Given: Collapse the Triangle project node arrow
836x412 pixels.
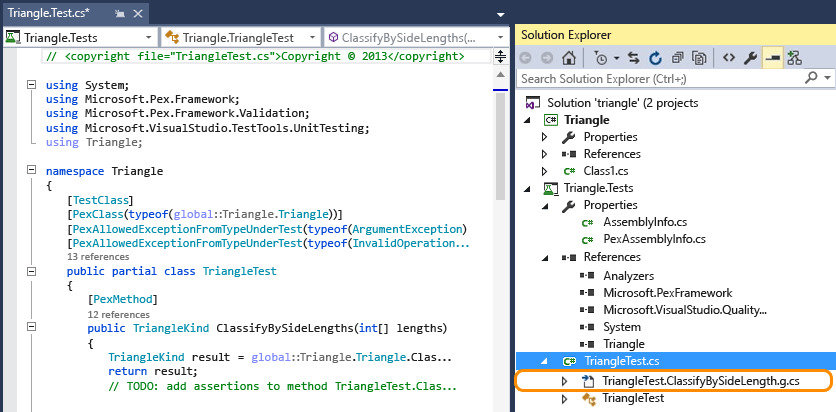Looking at the screenshot, I should tap(528, 120).
